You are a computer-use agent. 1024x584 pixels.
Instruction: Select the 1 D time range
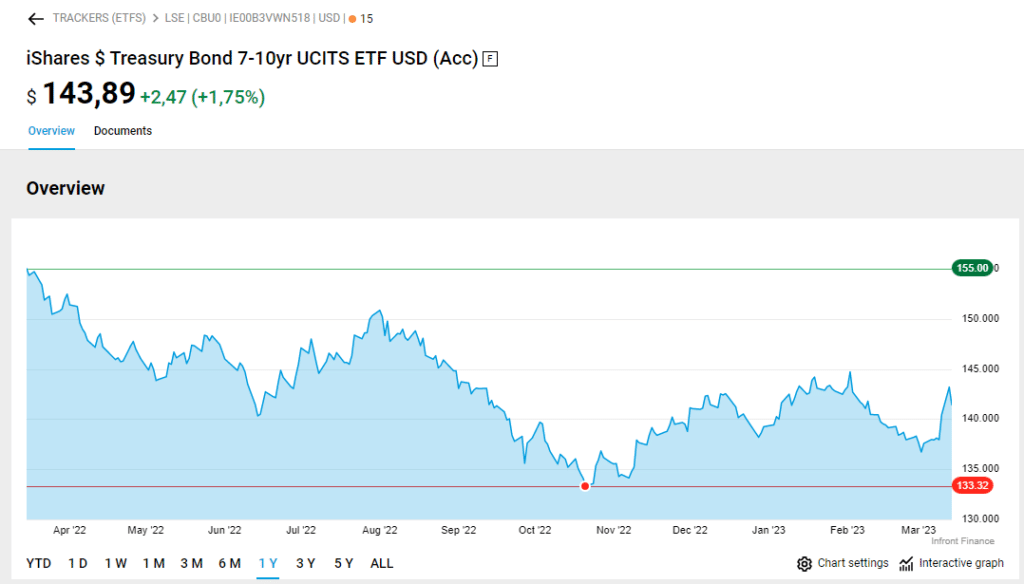pyautogui.click(x=78, y=563)
